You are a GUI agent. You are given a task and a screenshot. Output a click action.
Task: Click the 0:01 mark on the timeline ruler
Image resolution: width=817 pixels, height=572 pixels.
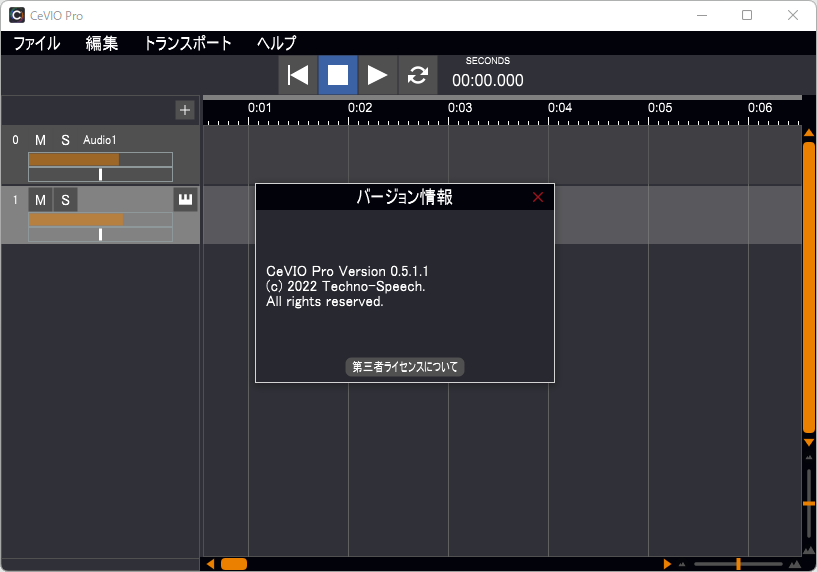pos(259,108)
